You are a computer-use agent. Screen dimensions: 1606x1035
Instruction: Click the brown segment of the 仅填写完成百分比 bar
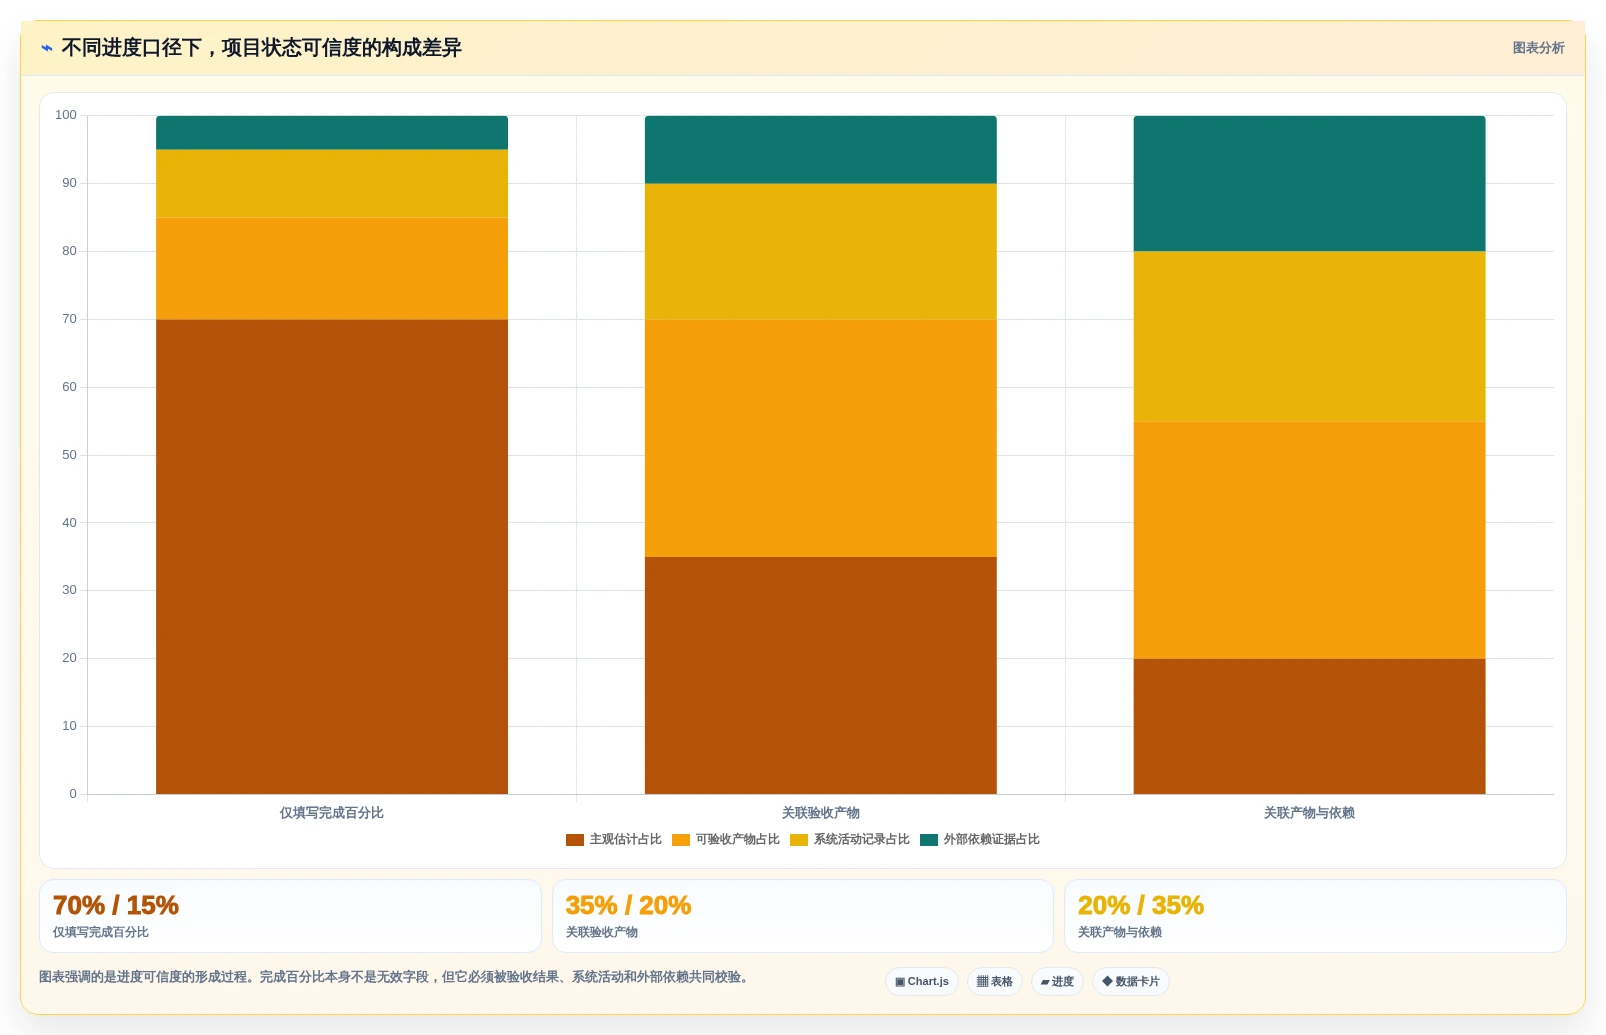[332, 557]
